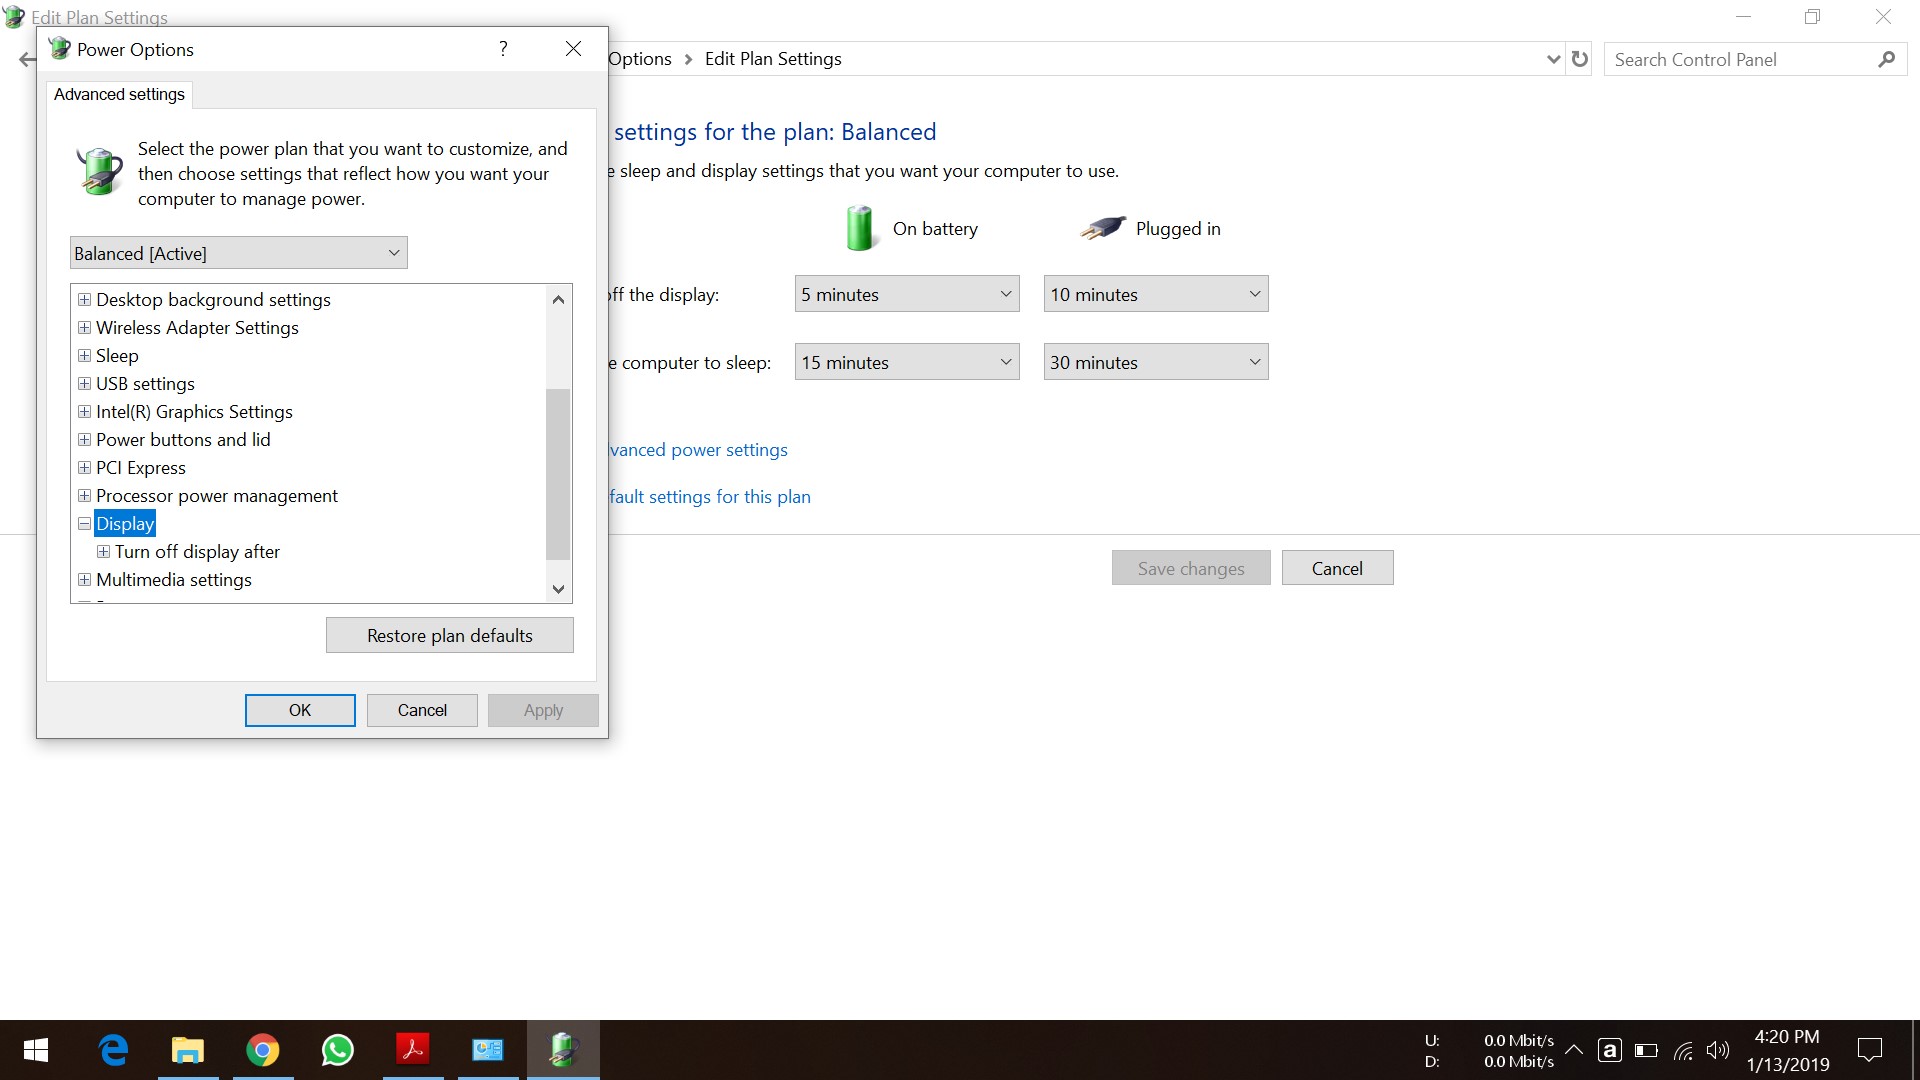The width and height of the screenshot is (1920, 1080).
Task: Open Action Center from the notification icon
Action: coord(1870,1049)
